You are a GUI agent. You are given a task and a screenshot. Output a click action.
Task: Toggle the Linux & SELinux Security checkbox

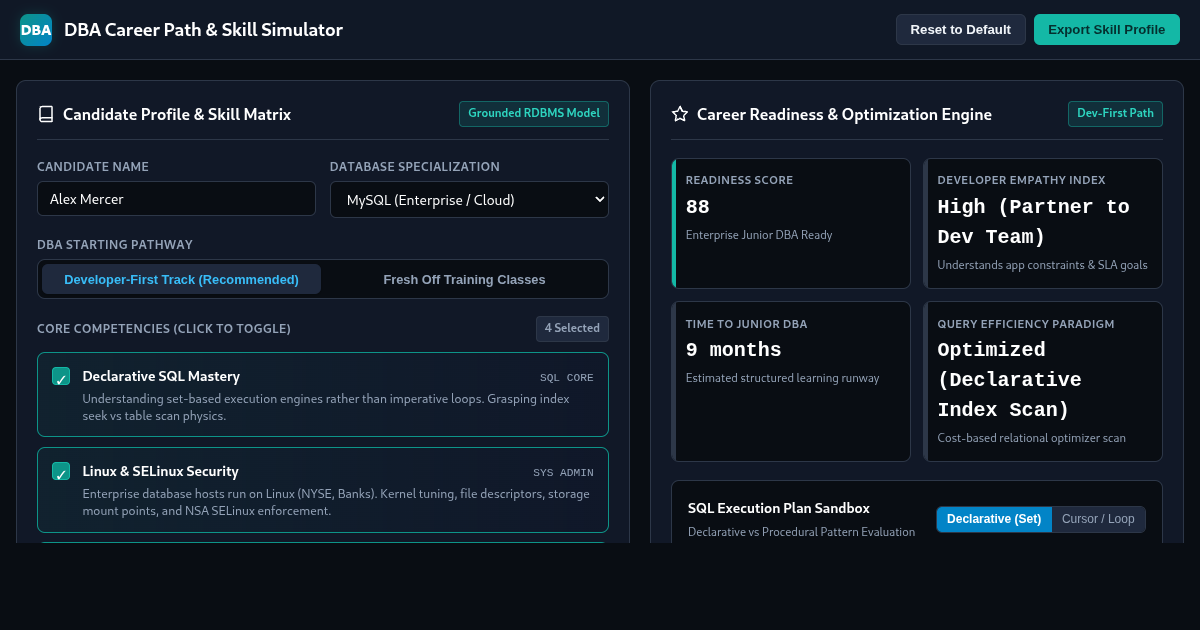coord(61,471)
